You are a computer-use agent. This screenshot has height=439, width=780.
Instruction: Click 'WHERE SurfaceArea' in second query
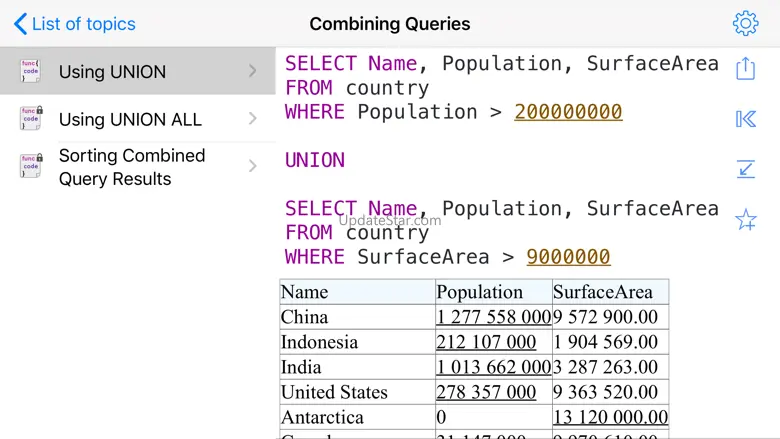[387, 257]
